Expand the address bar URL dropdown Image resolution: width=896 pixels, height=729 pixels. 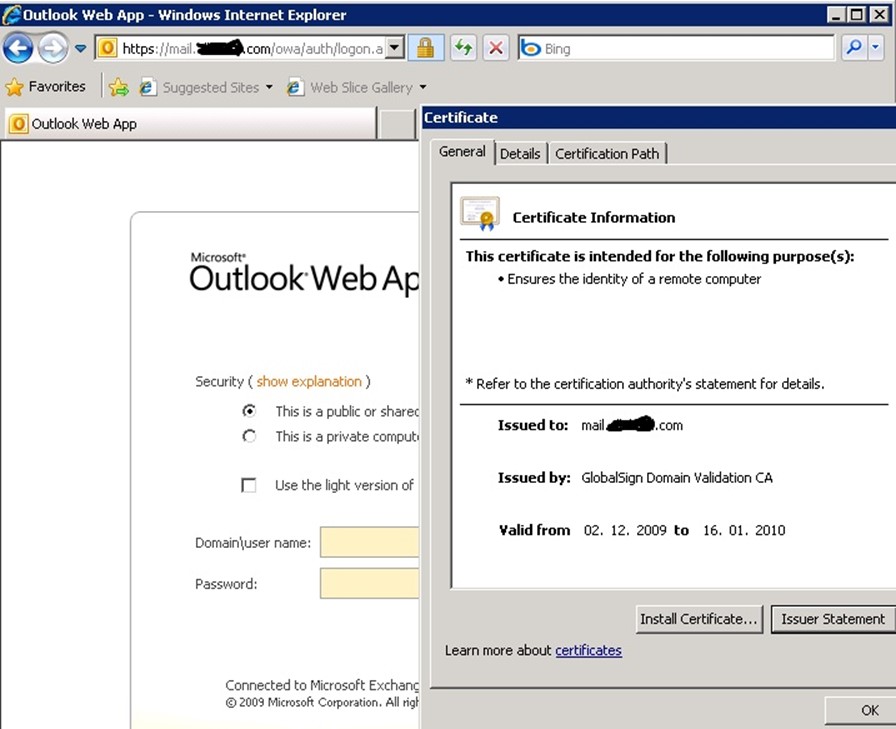[x=394, y=48]
